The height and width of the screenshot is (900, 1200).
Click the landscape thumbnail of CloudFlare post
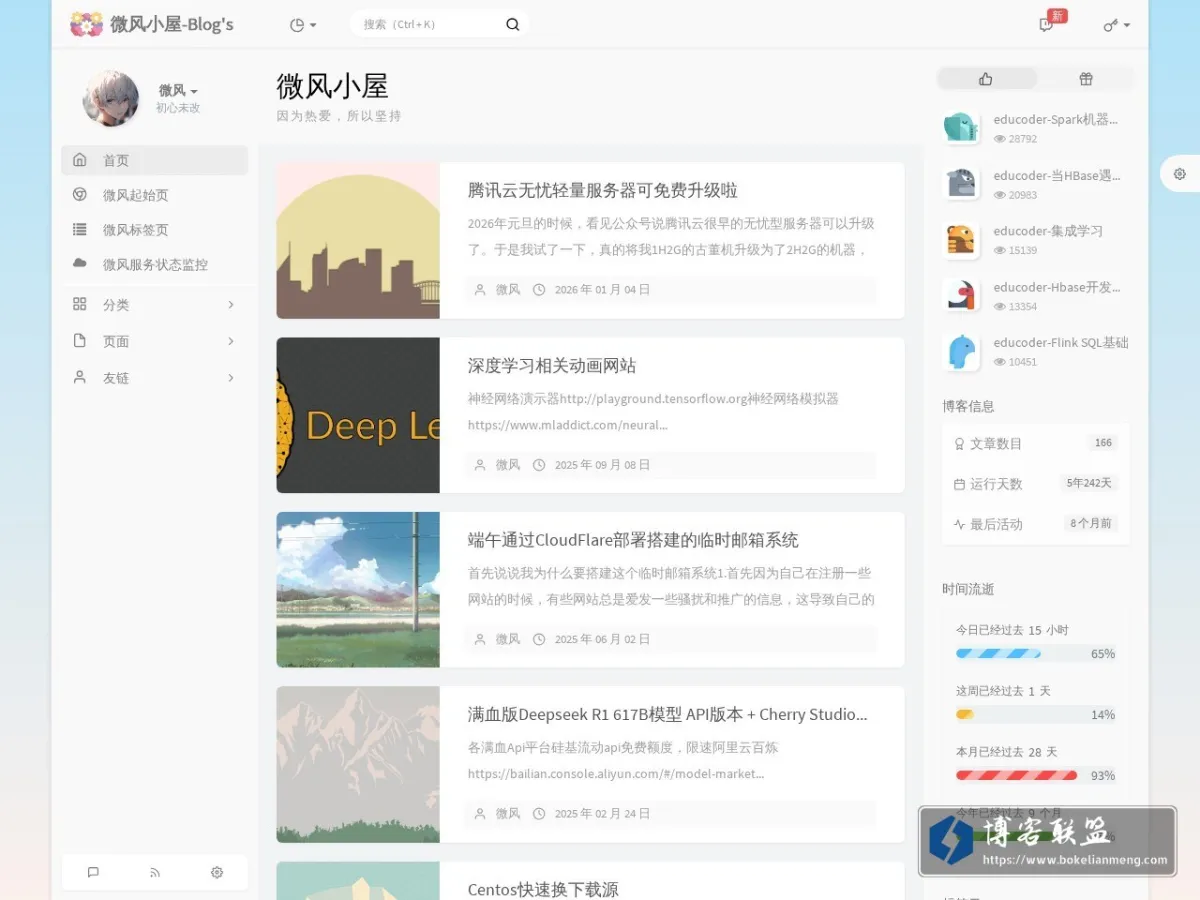point(358,590)
